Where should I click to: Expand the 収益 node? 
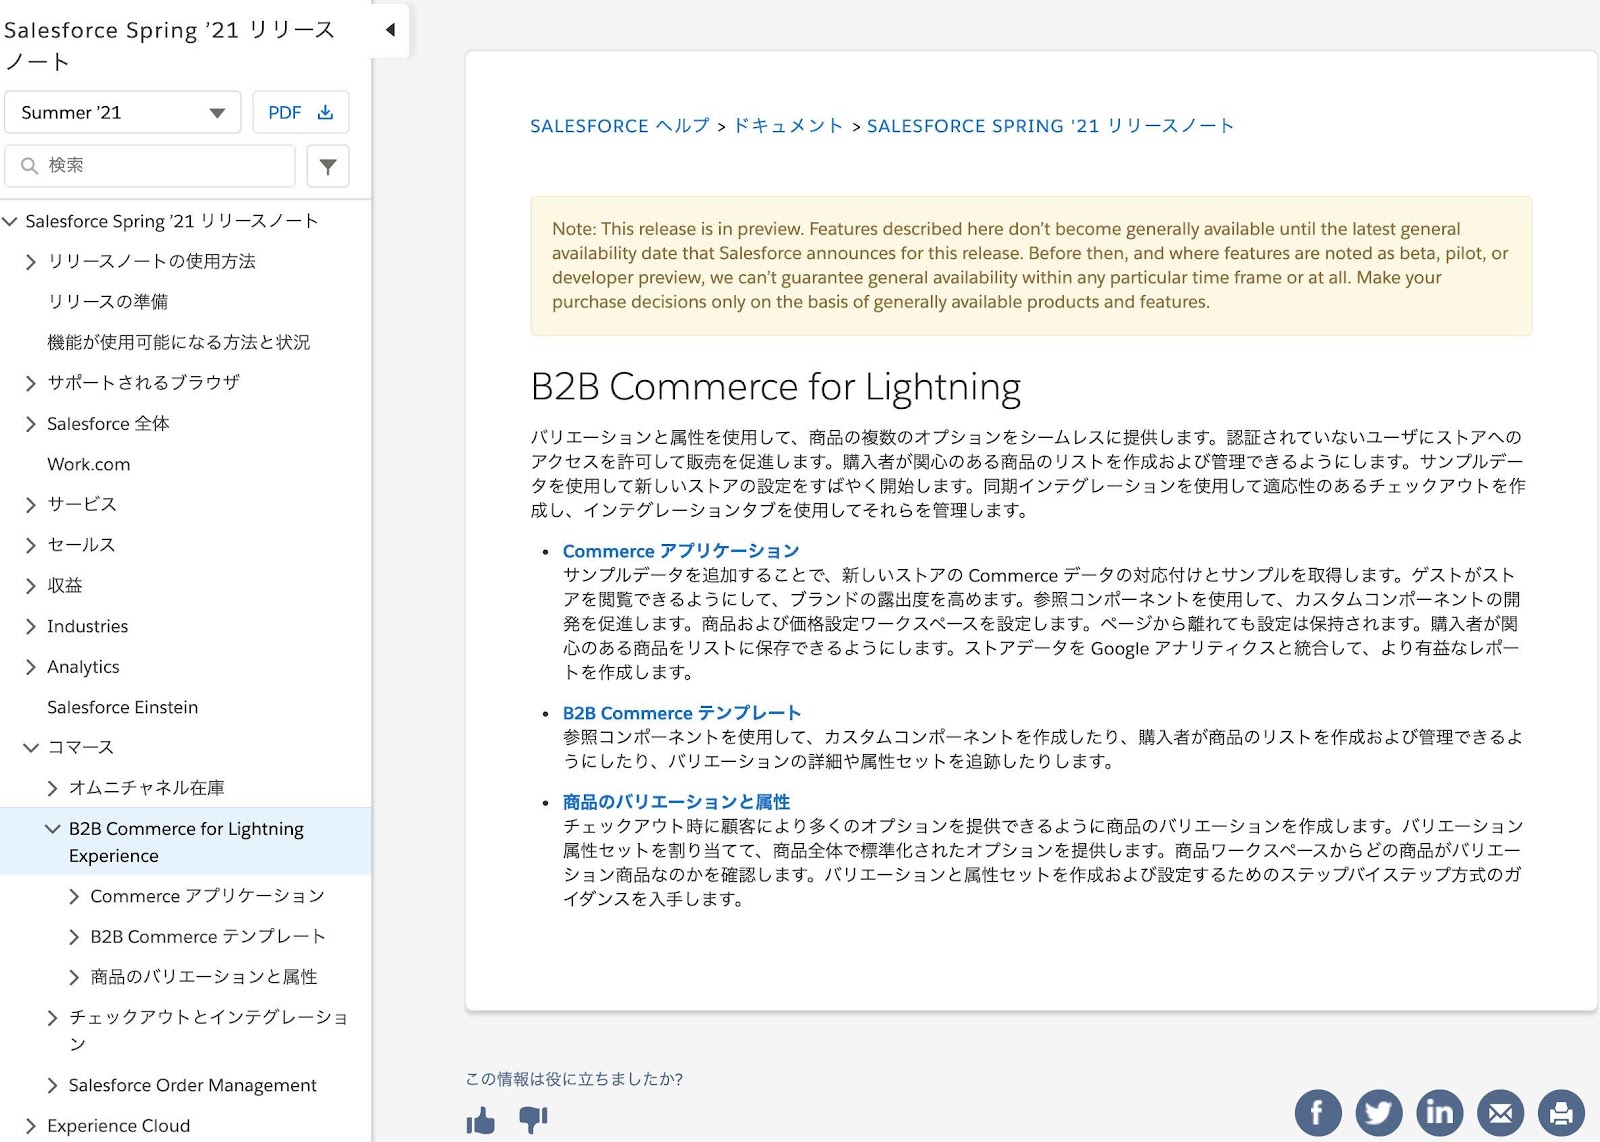tap(30, 586)
